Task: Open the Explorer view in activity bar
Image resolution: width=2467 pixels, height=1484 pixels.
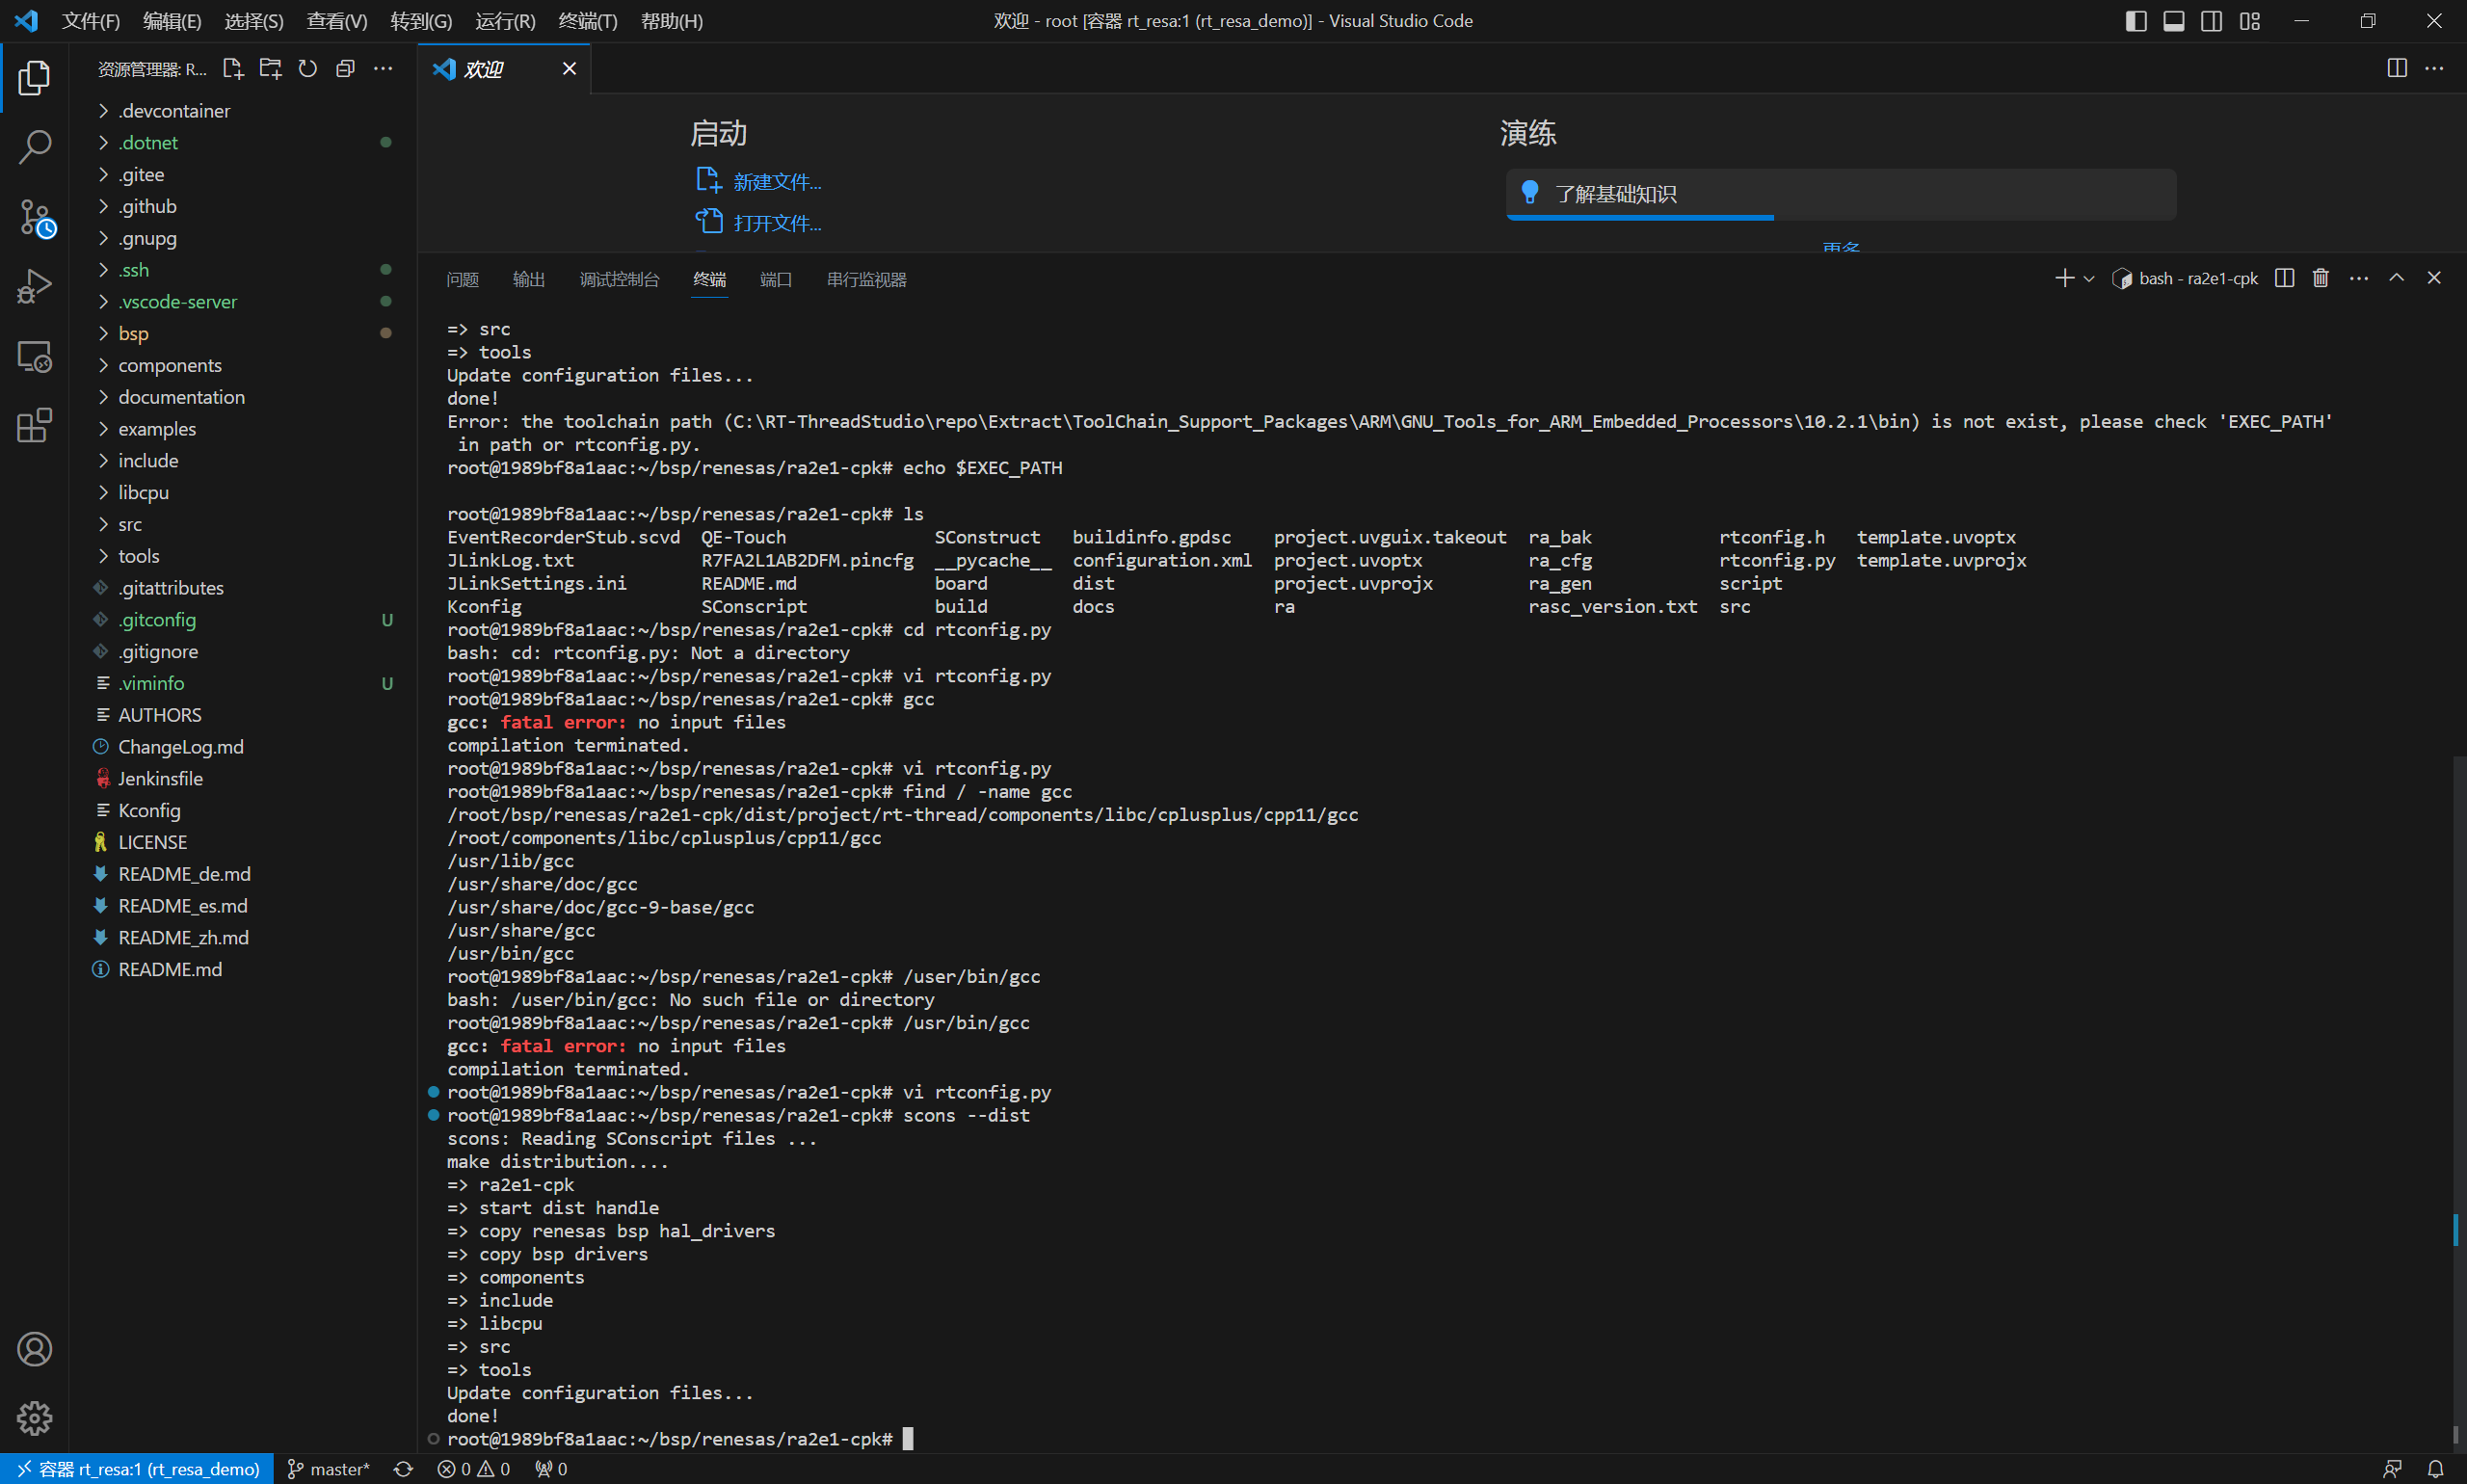Action: click(x=34, y=78)
